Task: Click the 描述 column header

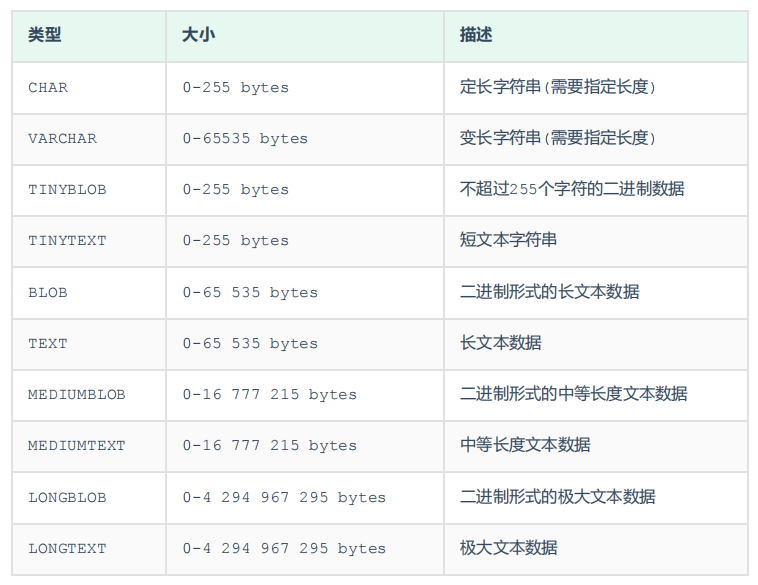Action: point(476,35)
